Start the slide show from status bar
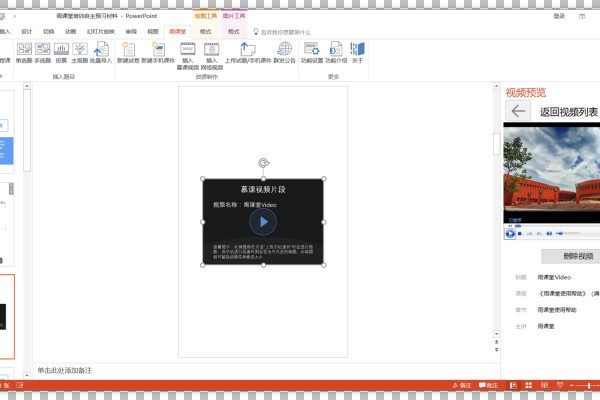 click(x=559, y=385)
